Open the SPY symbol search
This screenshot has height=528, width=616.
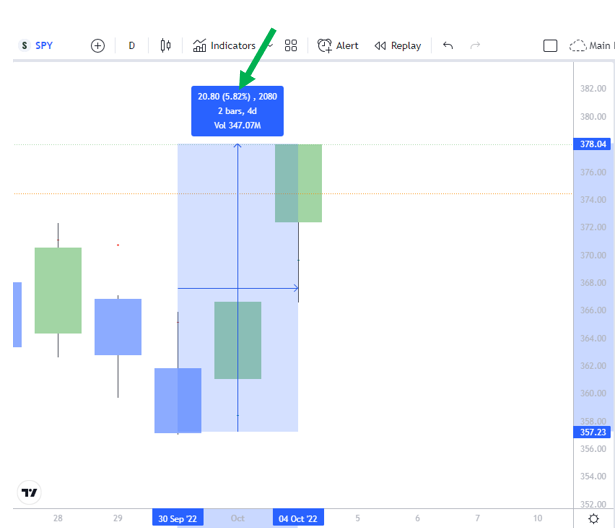[36, 46]
